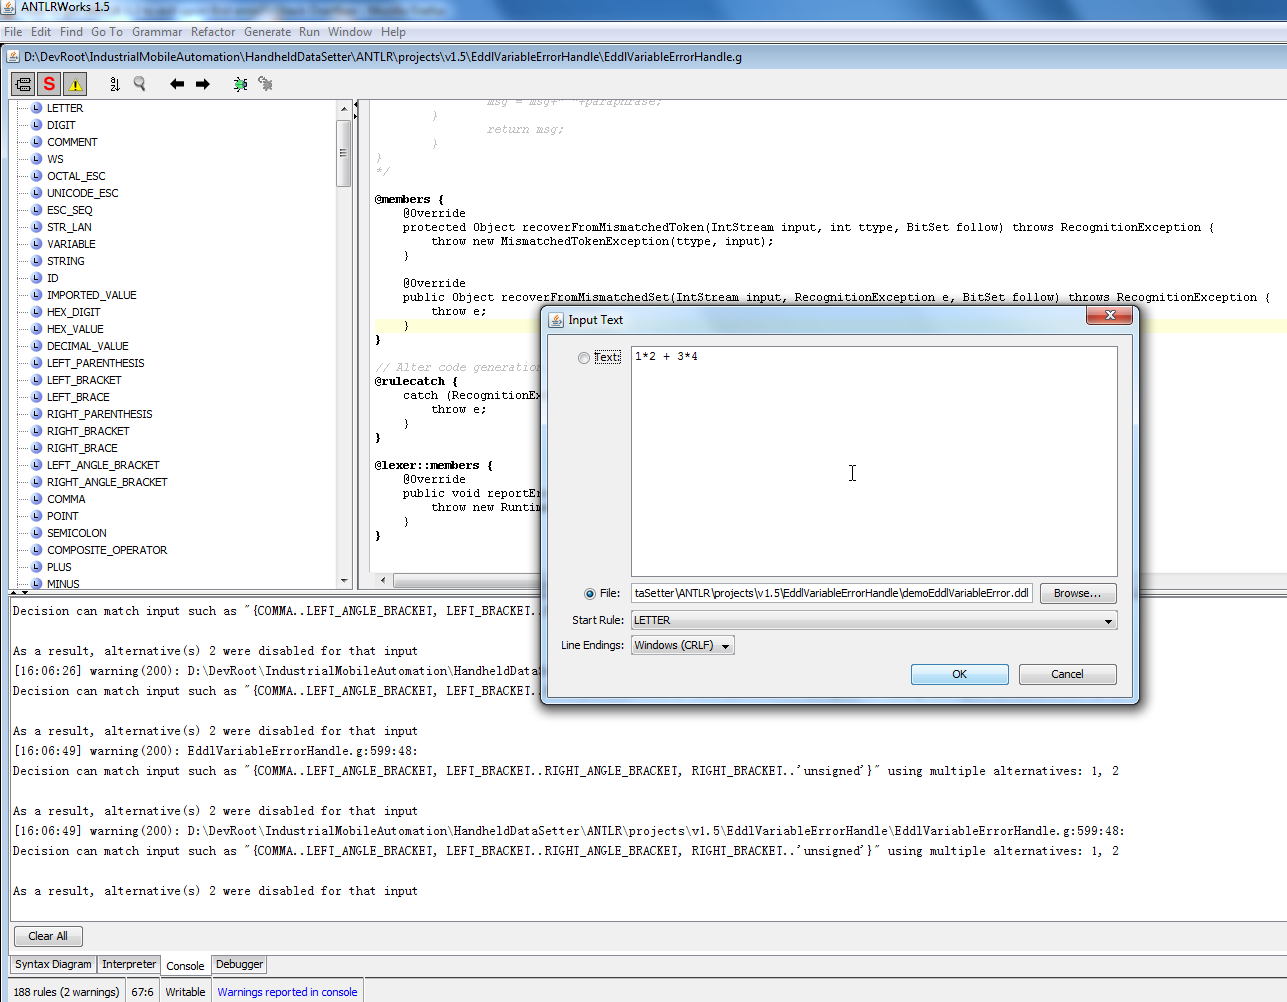This screenshot has height=1002, width=1287.
Task: Start debugging with the green bug icon
Action: (240, 84)
